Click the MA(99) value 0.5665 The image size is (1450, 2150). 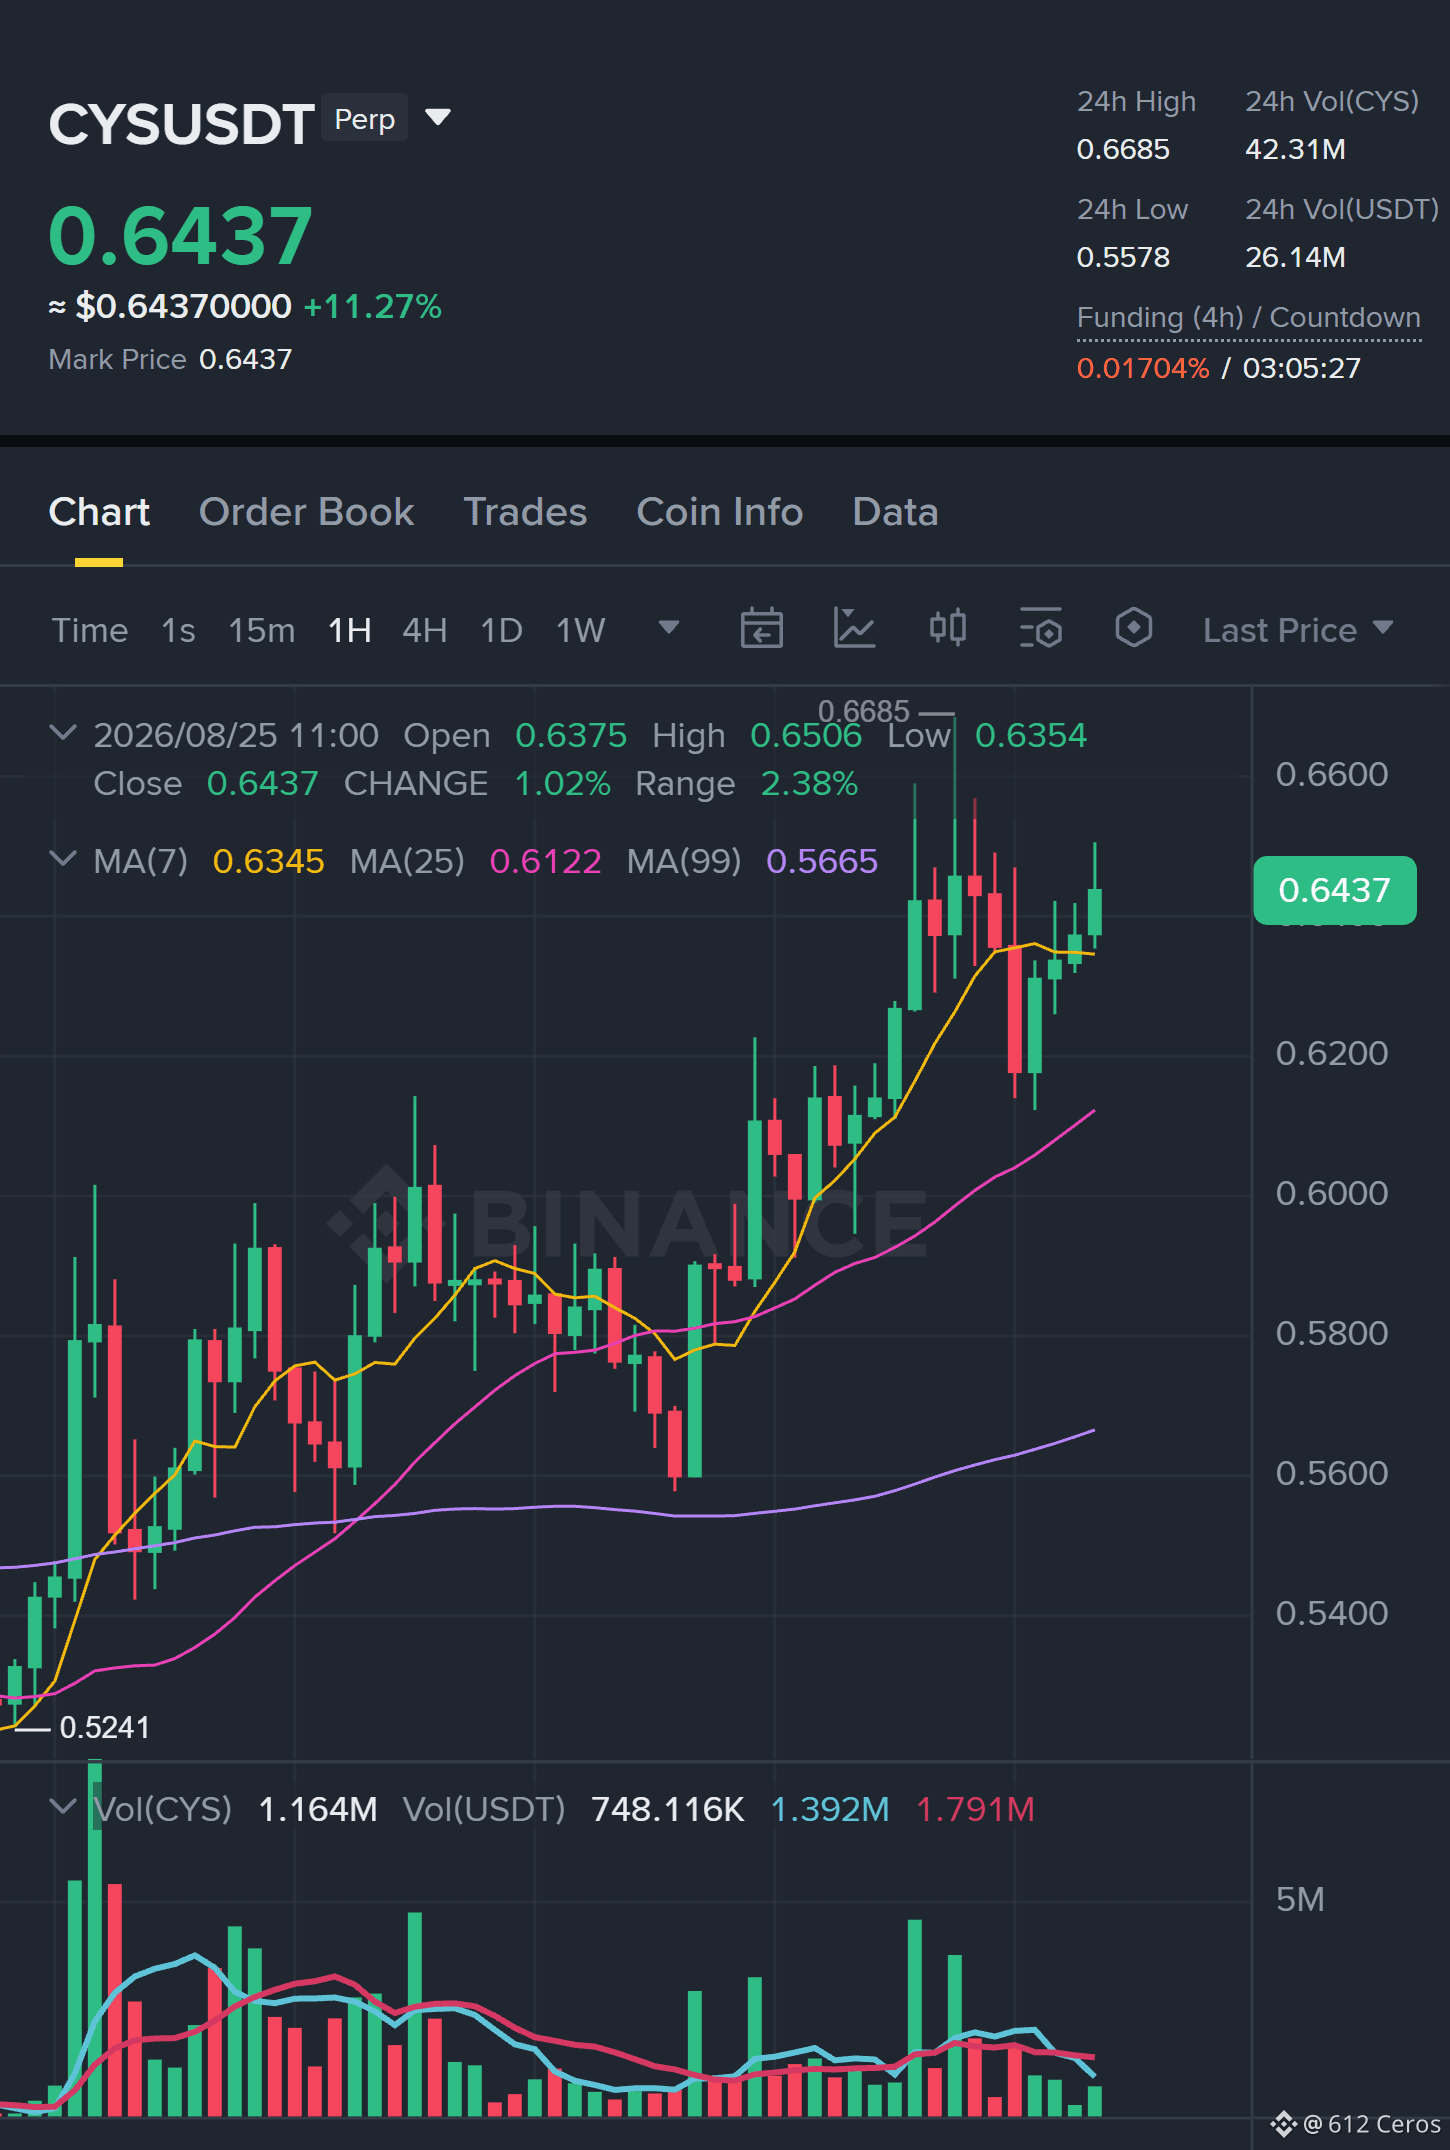(822, 861)
